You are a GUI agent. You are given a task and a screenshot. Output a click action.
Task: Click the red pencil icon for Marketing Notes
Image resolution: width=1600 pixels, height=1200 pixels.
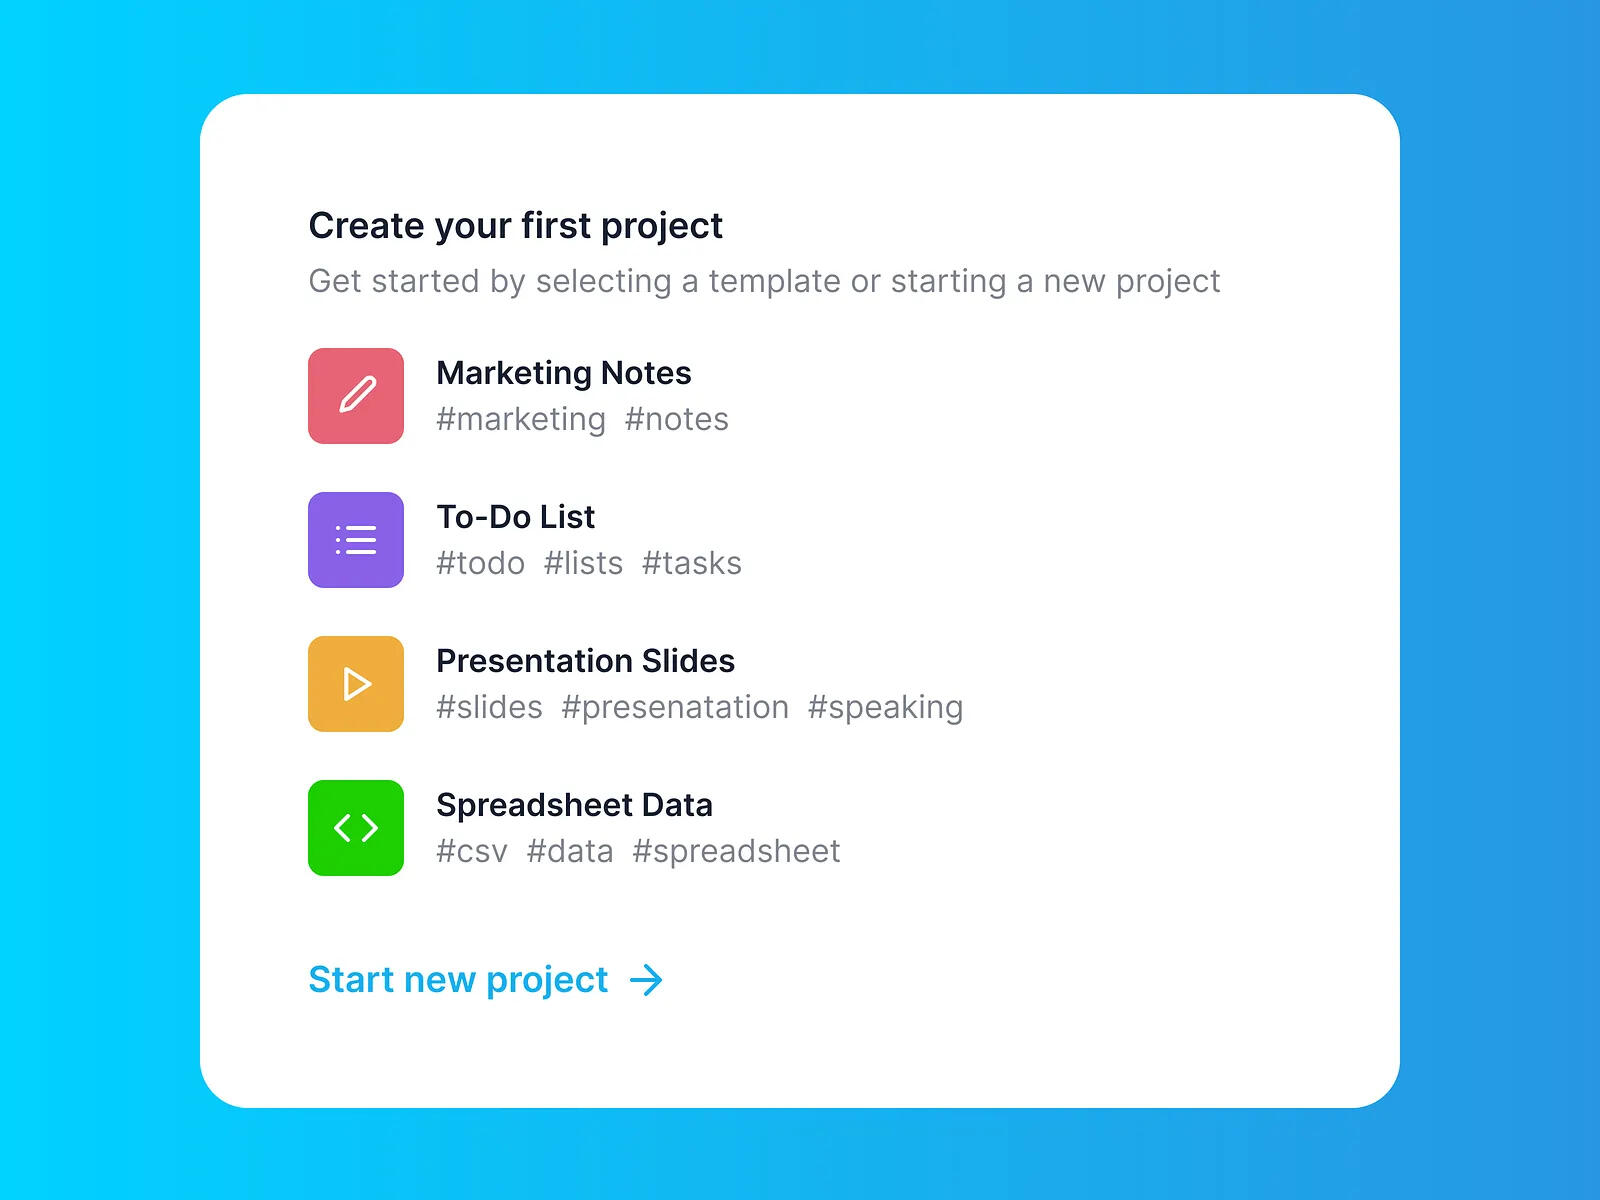pos(356,396)
